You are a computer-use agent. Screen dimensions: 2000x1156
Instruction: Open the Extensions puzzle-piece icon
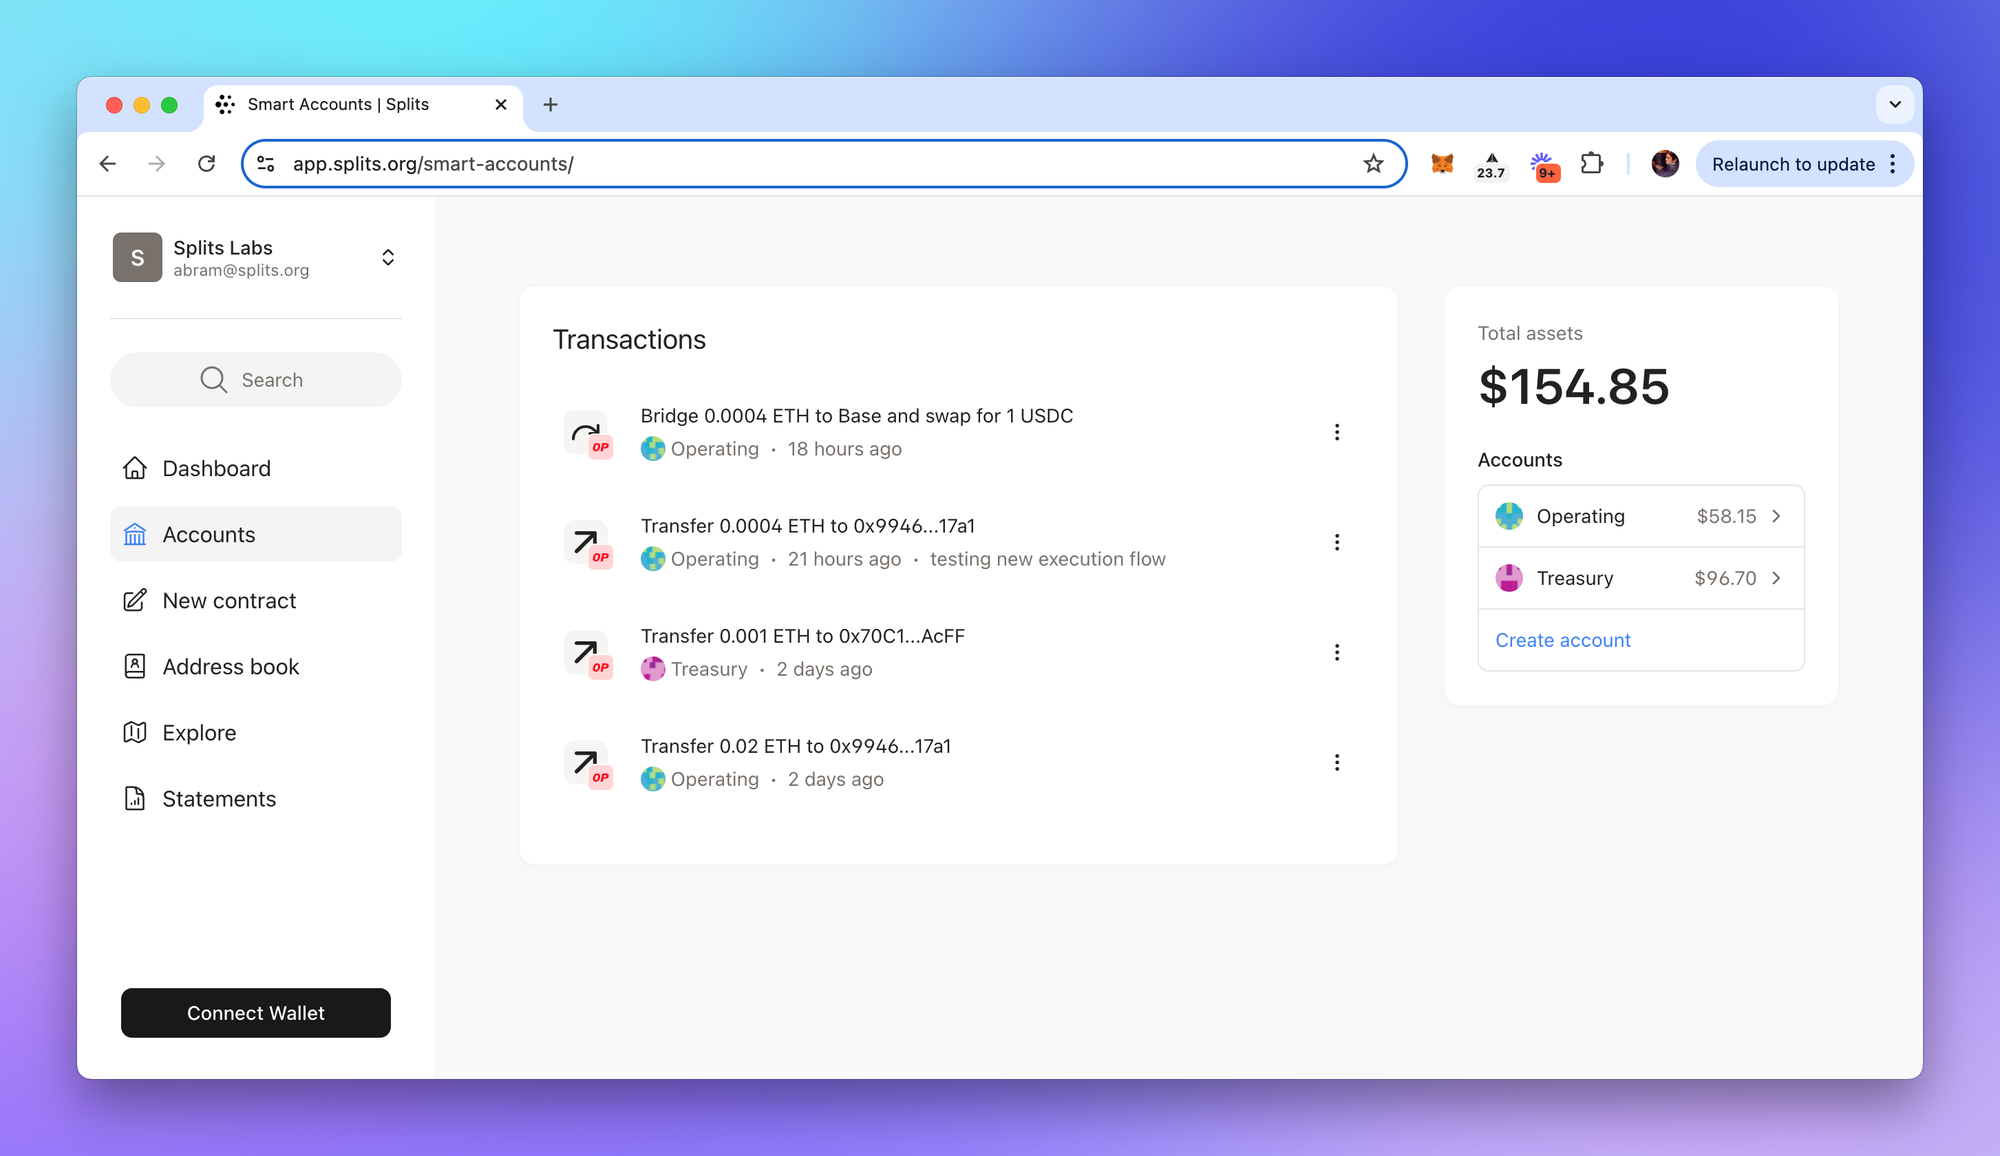(x=1591, y=164)
